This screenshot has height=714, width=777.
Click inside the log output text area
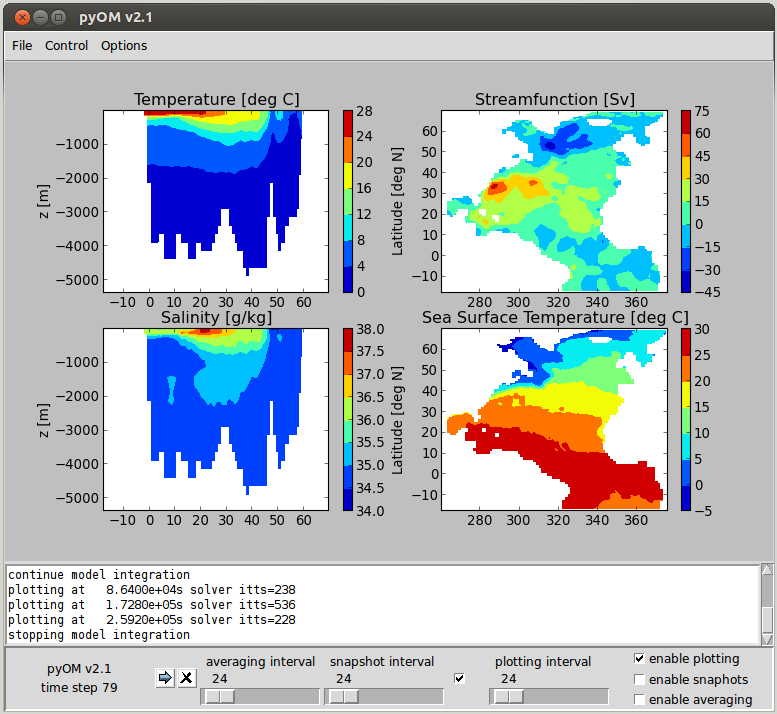coord(380,604)
